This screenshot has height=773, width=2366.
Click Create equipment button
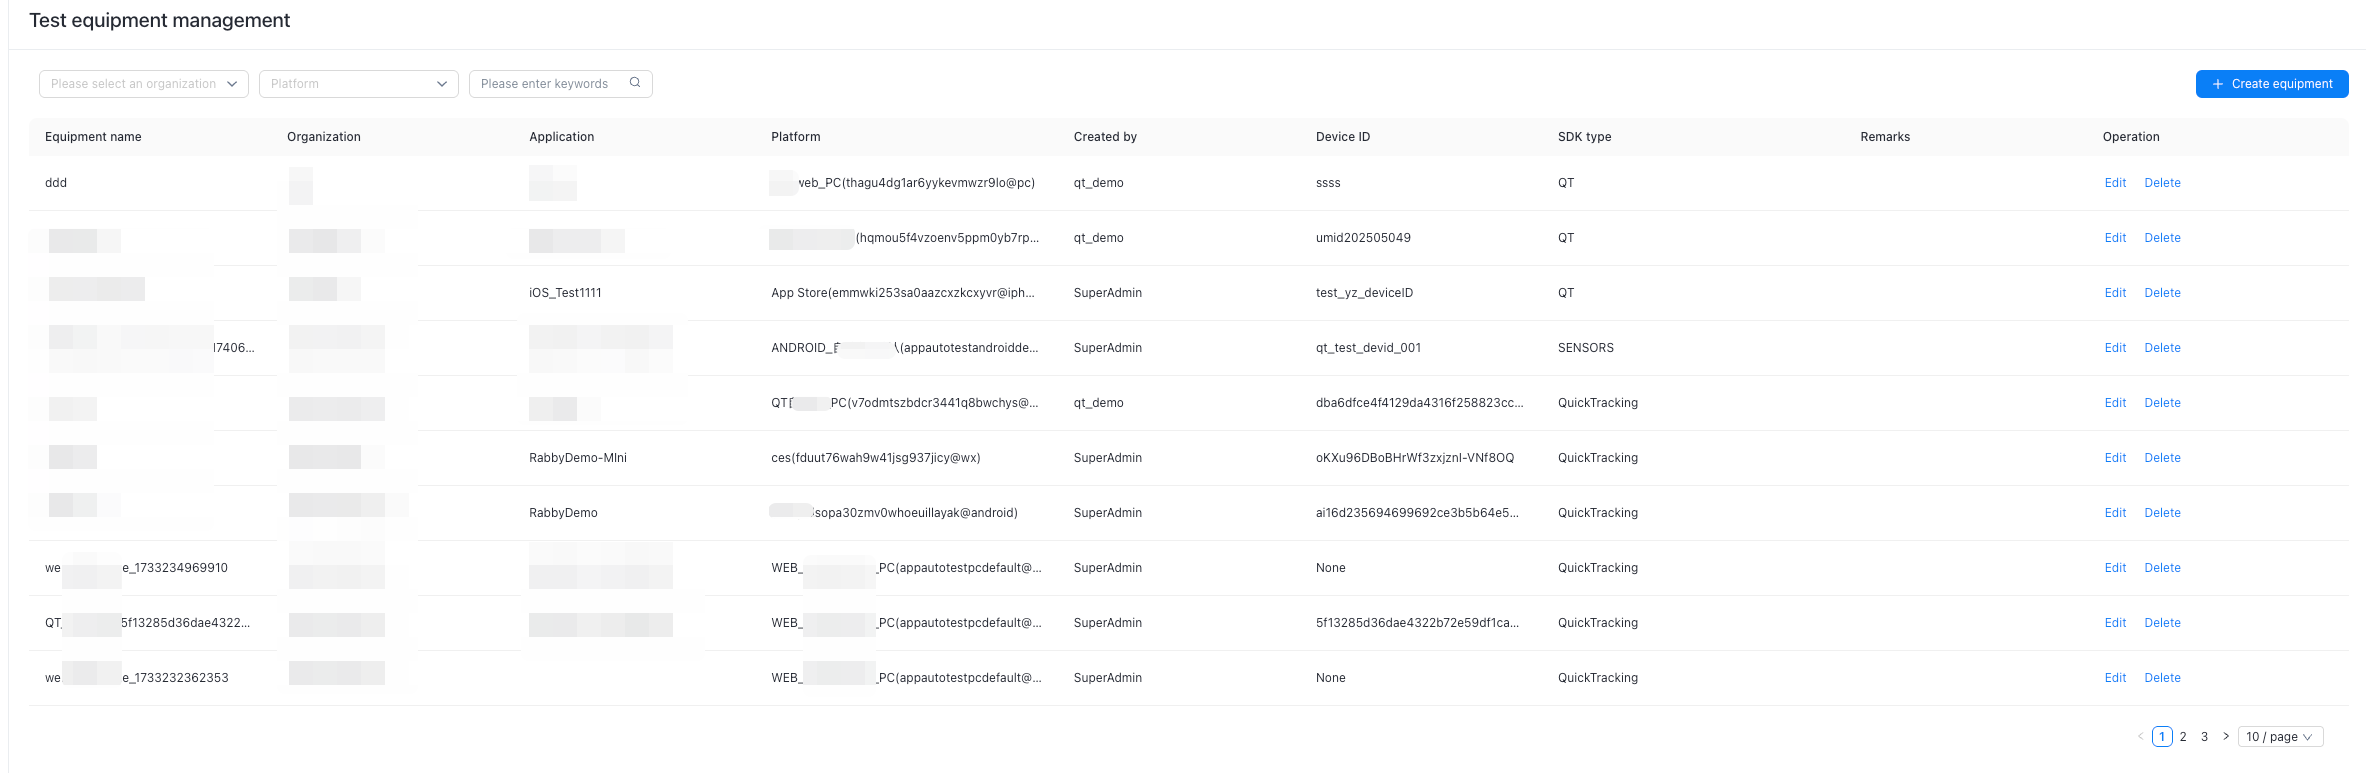(2272, 84)
